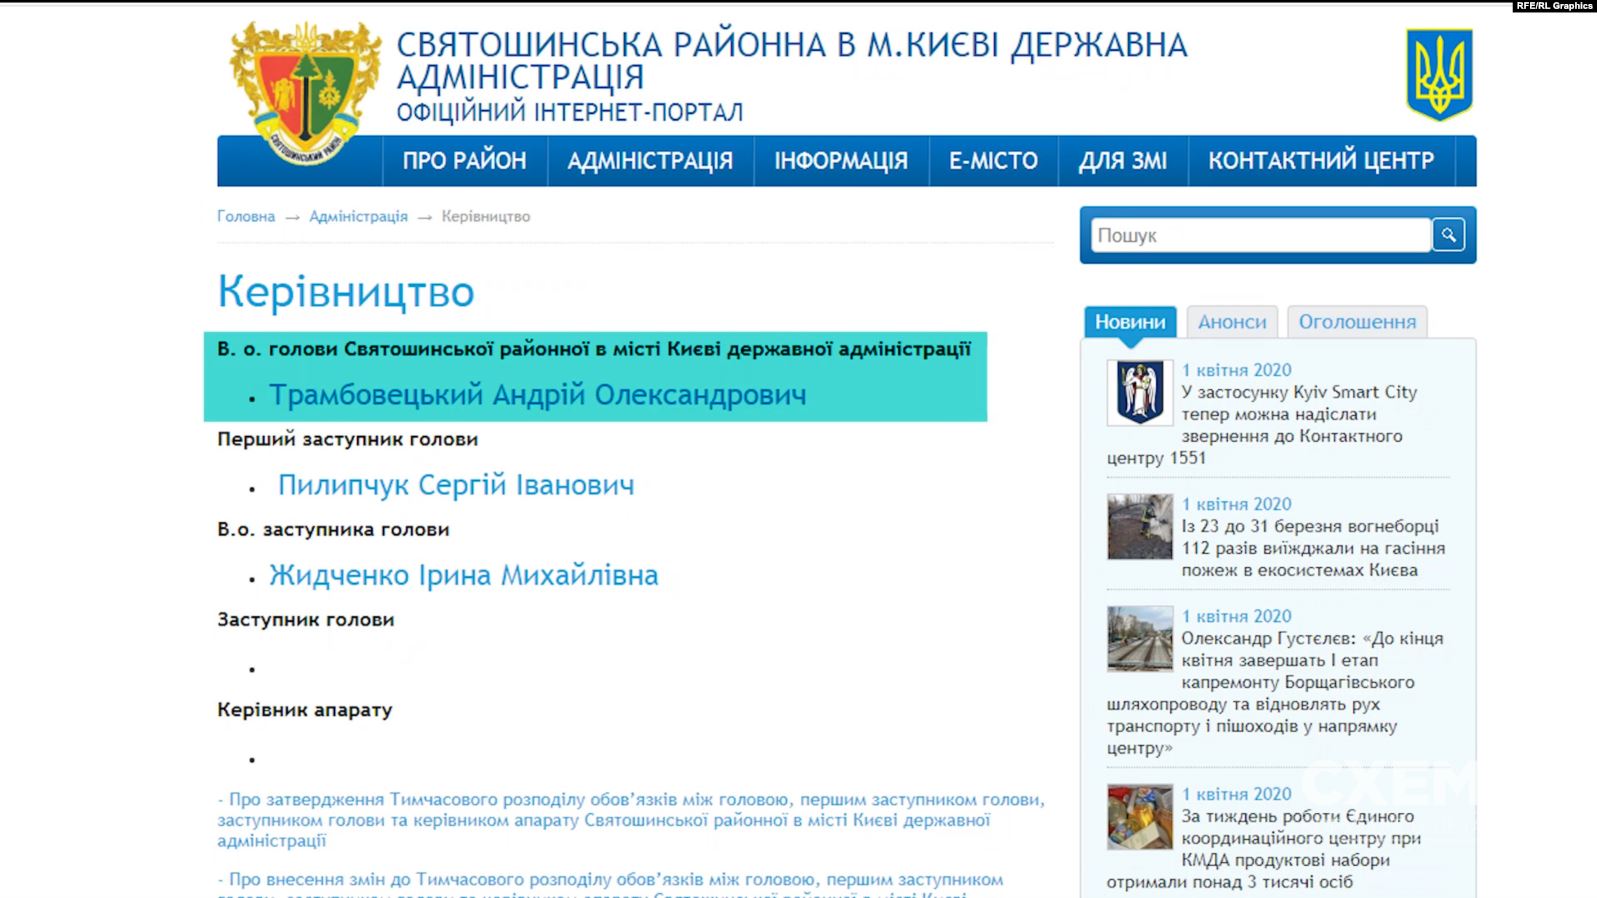Screen dimensions: 1597x898
Task: Open the АДМІНІСТРАЦІЯ menu item
Action: [650, 161]
